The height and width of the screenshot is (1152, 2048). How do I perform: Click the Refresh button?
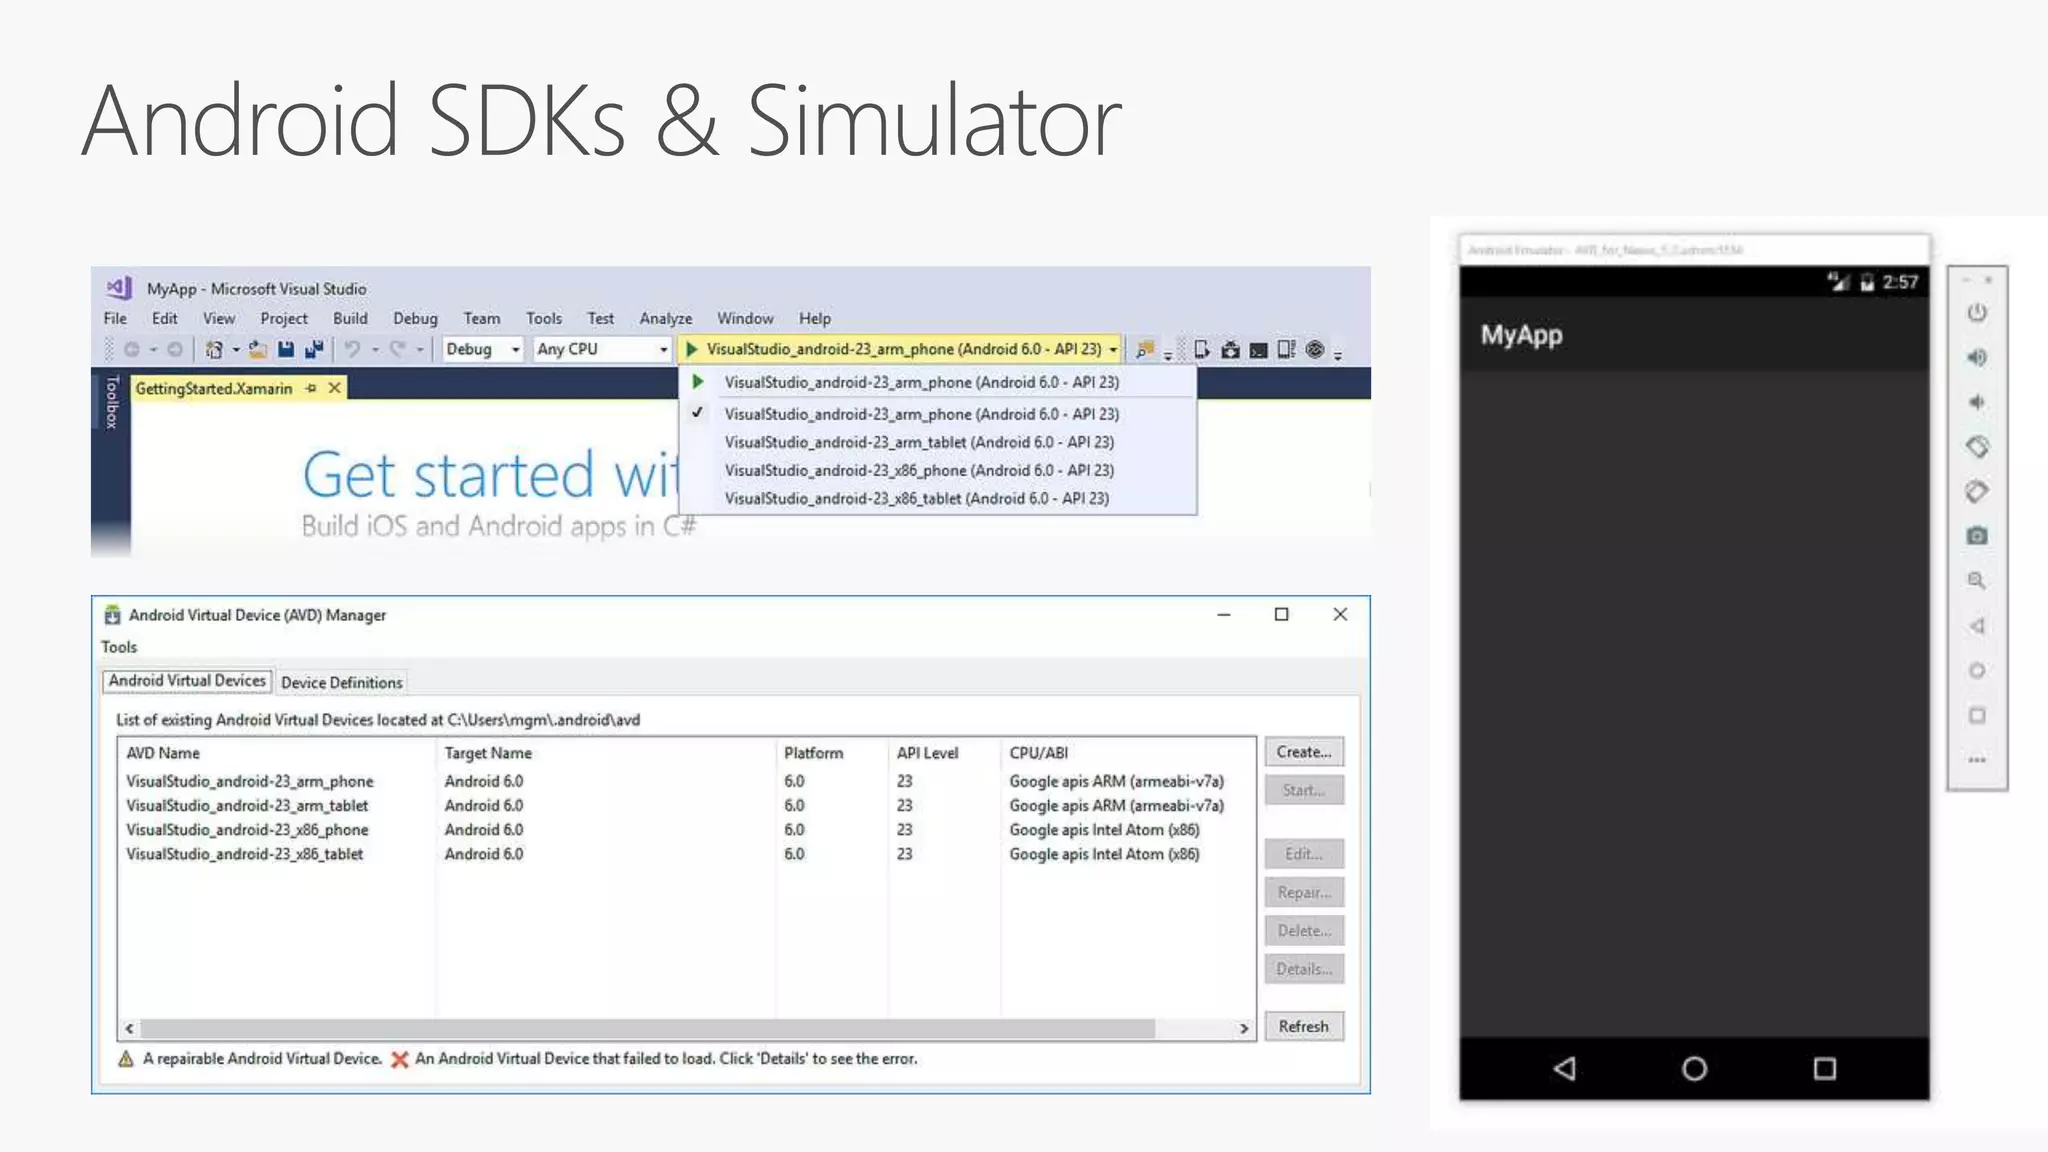point(1303,1026)
